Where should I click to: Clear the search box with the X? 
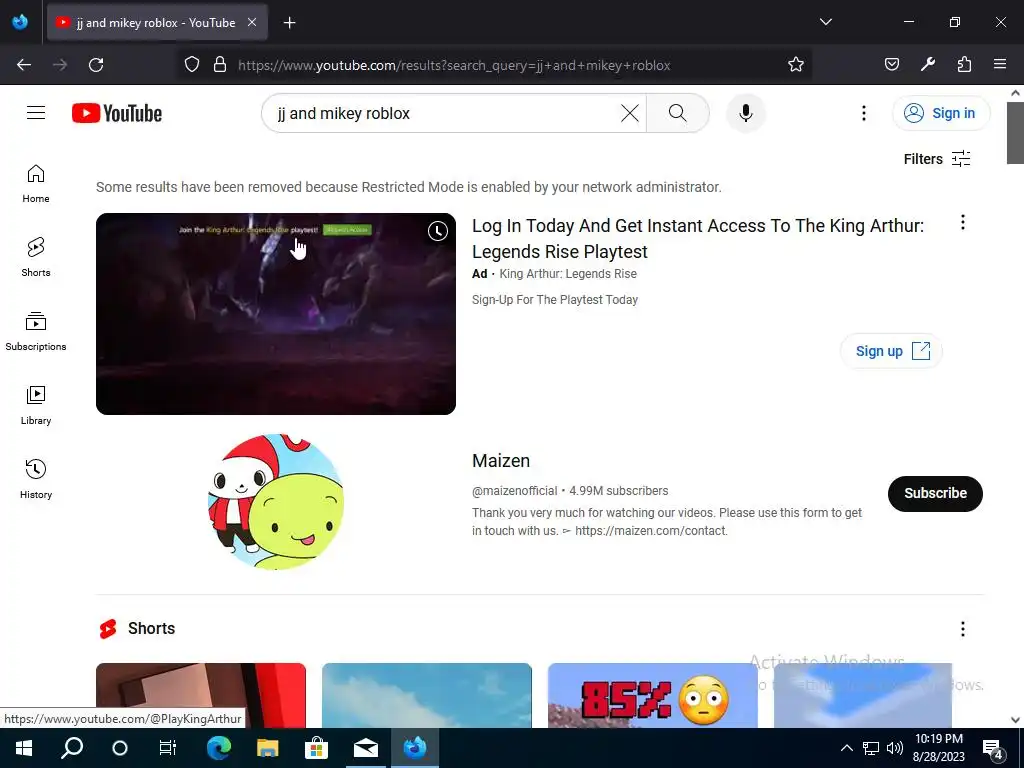(x=630, y=113)
